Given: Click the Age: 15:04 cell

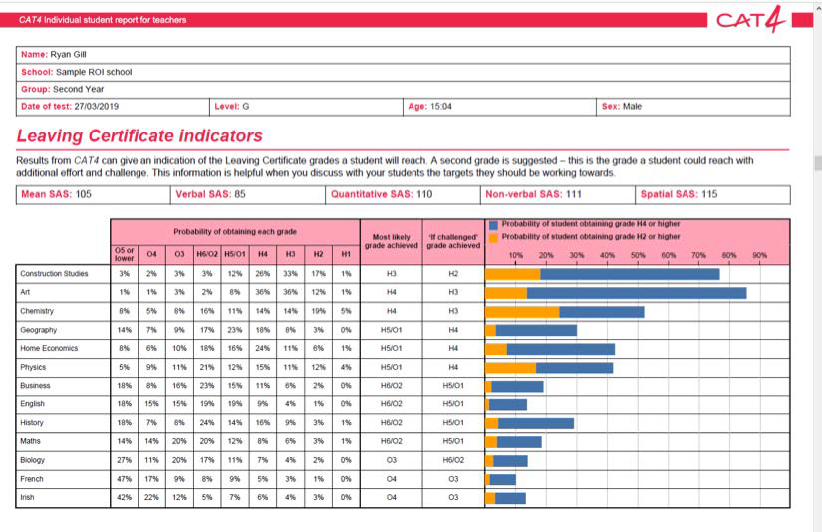Looking at the screenshot, I should (x=500, y=107).
